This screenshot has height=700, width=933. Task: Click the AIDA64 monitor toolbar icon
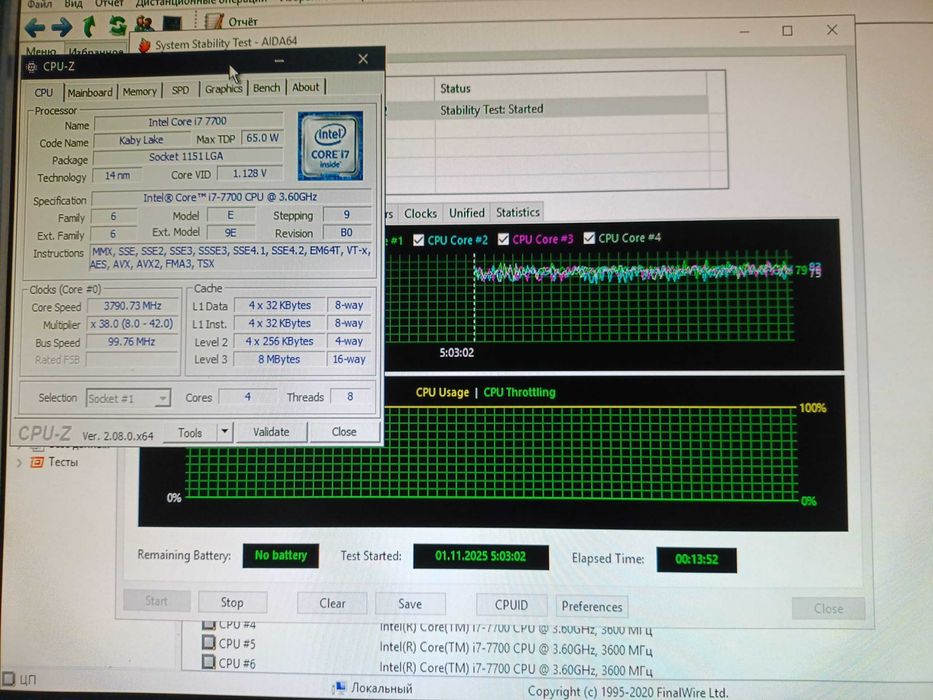point(172,23)
